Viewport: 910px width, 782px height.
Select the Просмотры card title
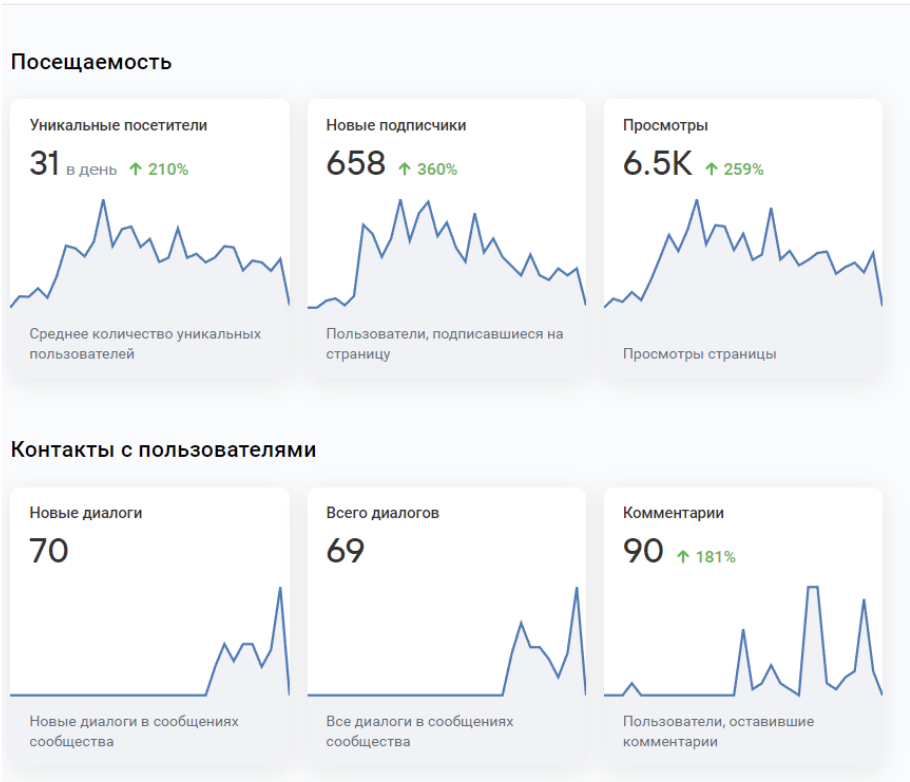click(x=665, y=125)
